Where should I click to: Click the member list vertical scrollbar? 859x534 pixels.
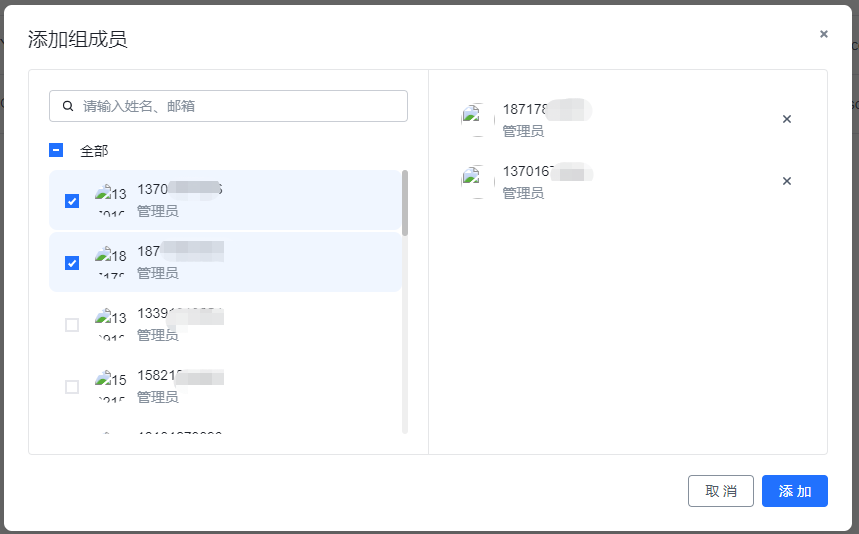pos(405,203)
